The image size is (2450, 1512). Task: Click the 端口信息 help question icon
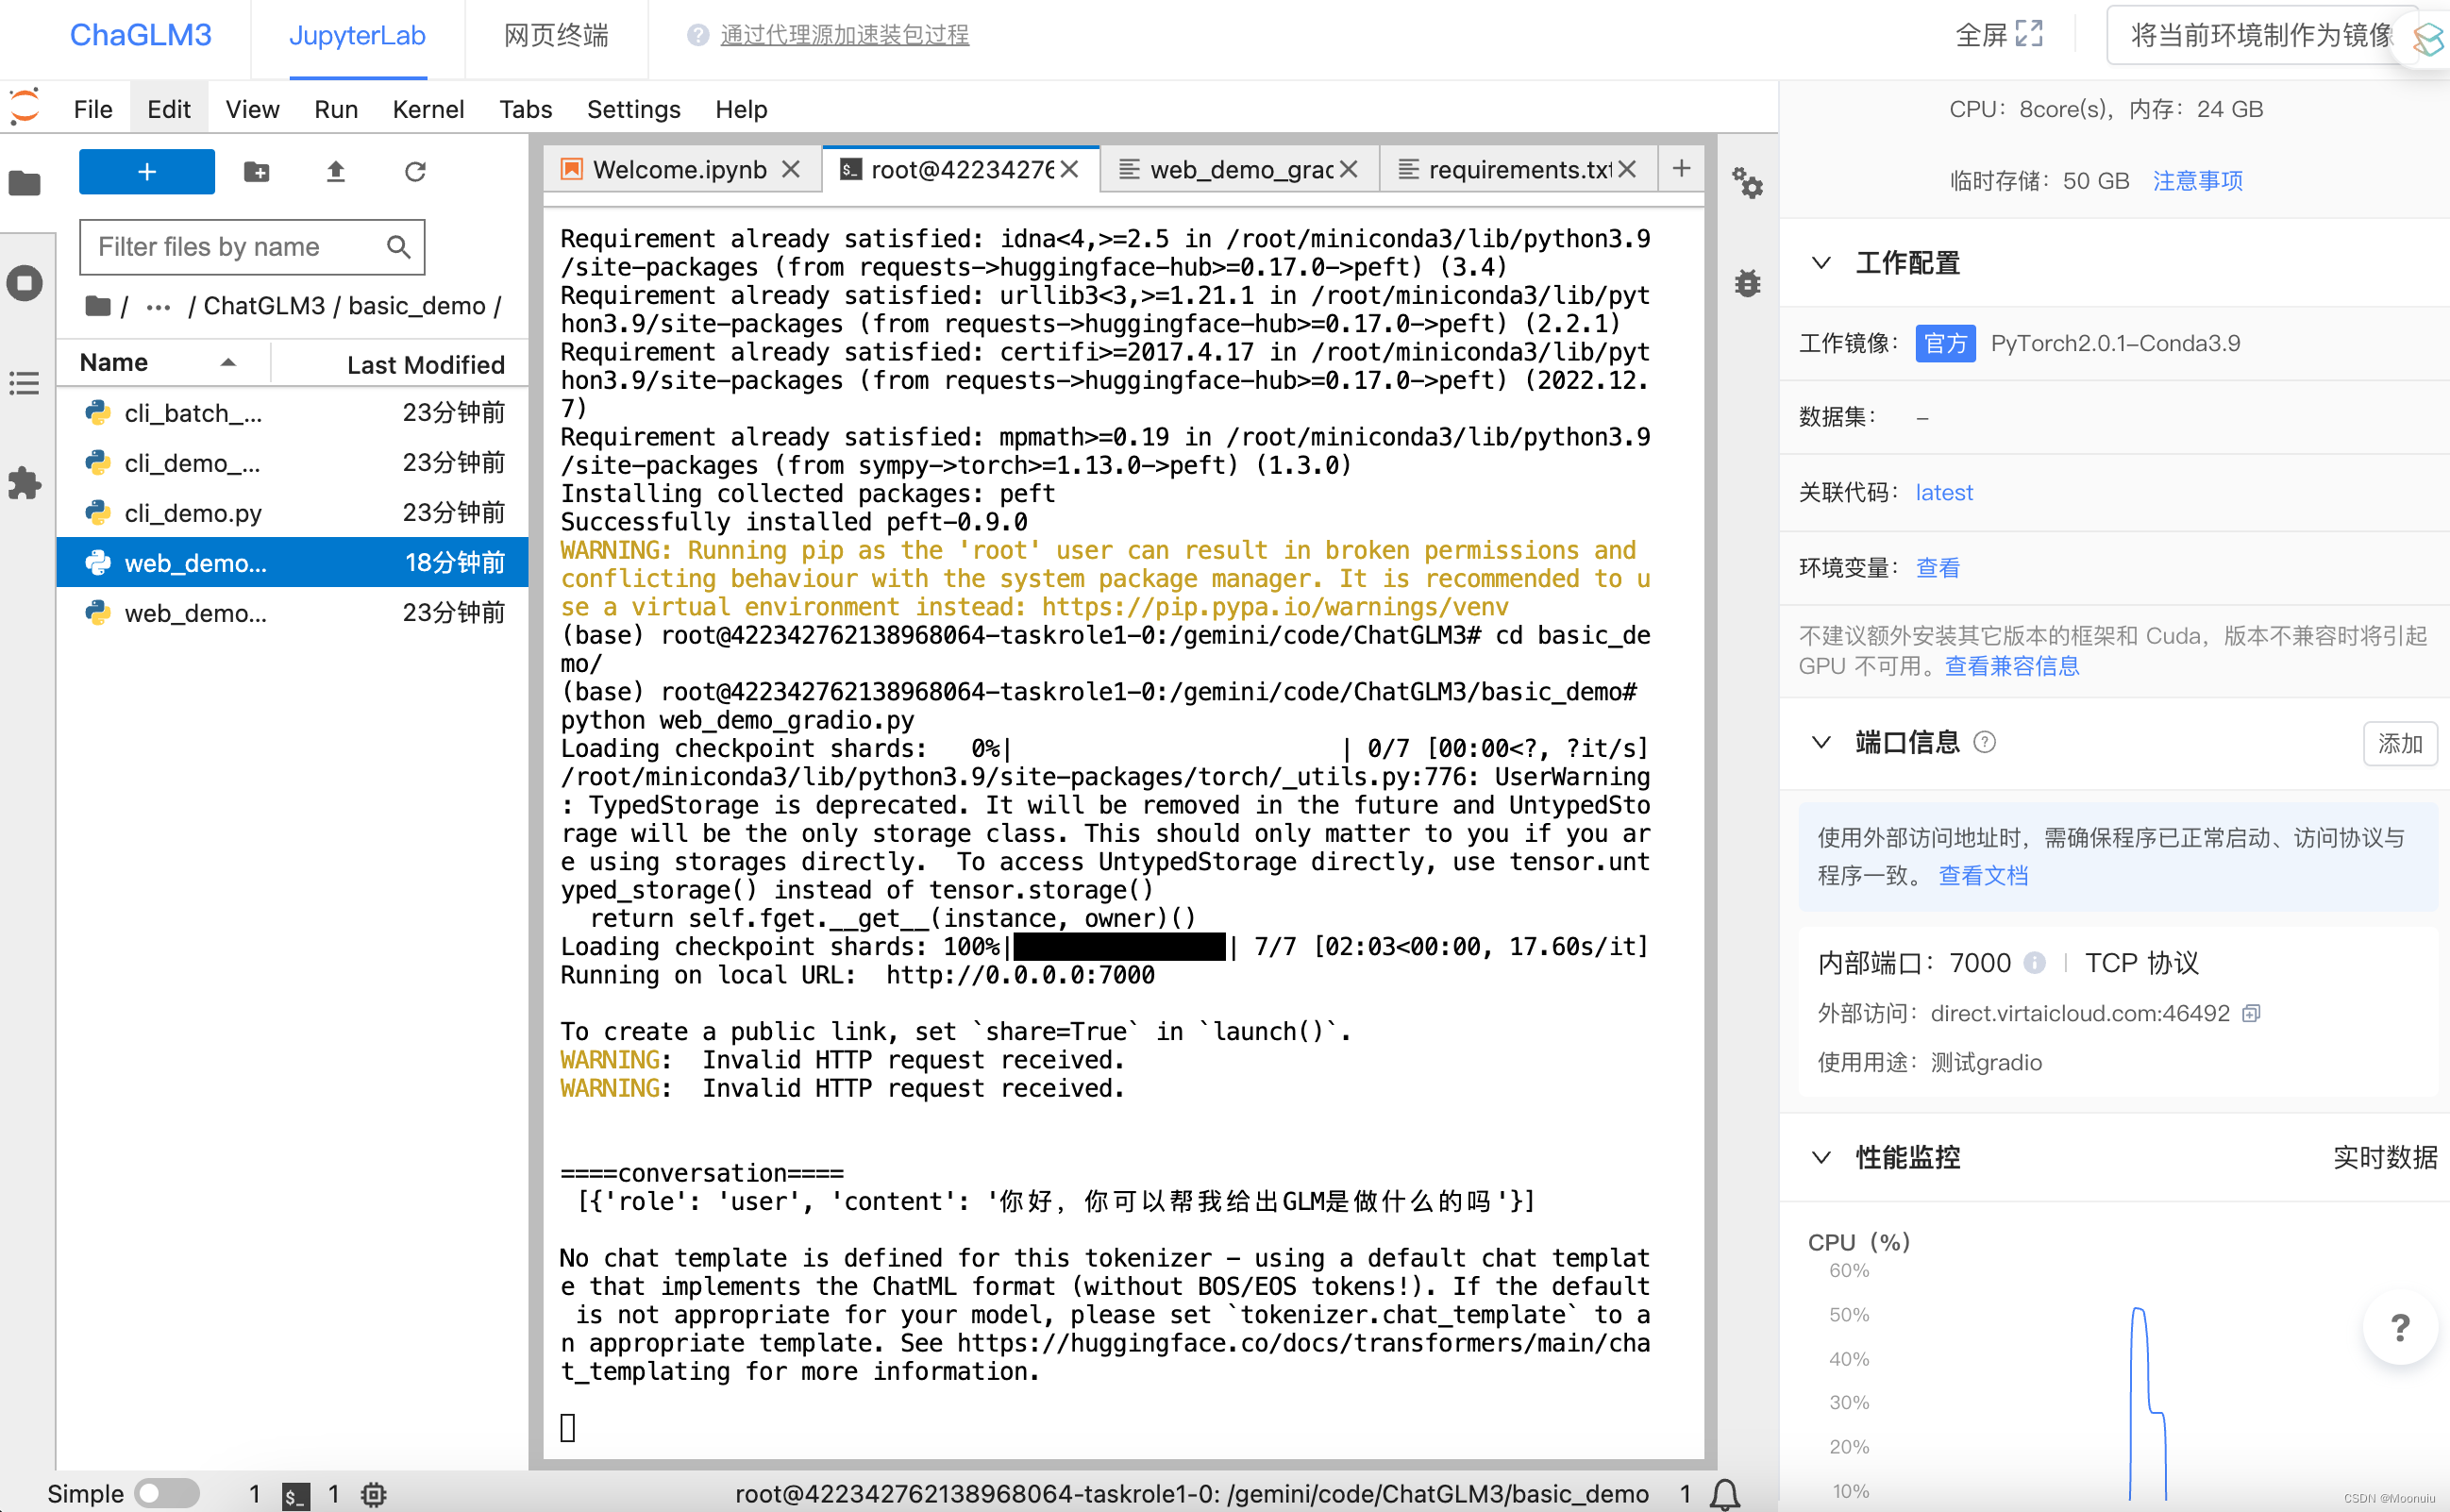coord(1985,742)
